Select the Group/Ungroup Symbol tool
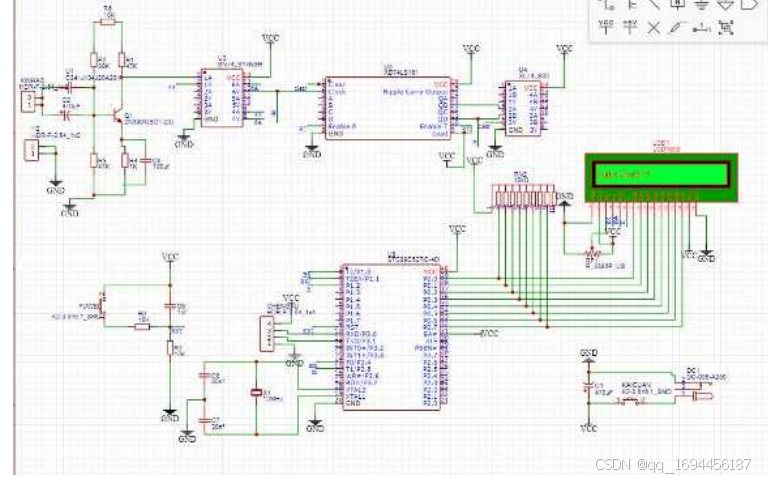768x478 pixels. 726,27
